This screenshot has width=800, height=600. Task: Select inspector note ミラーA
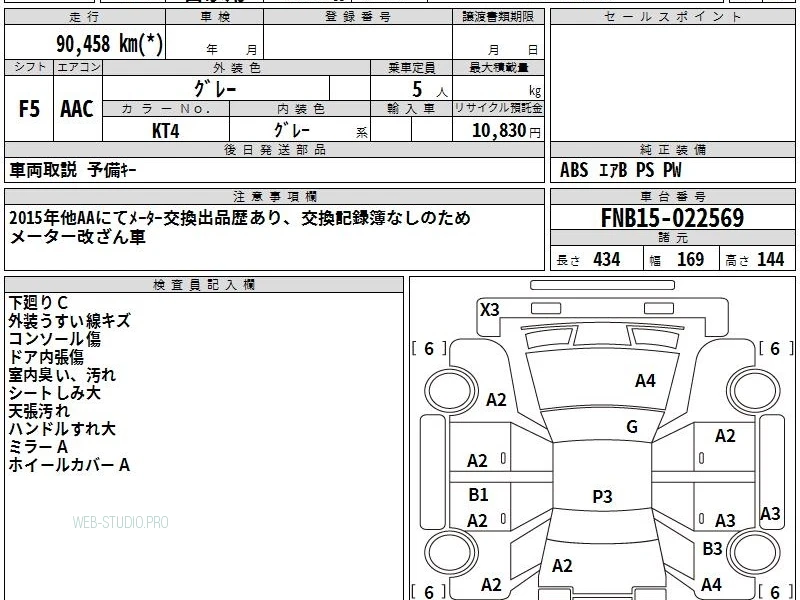(x=38, y=447)
